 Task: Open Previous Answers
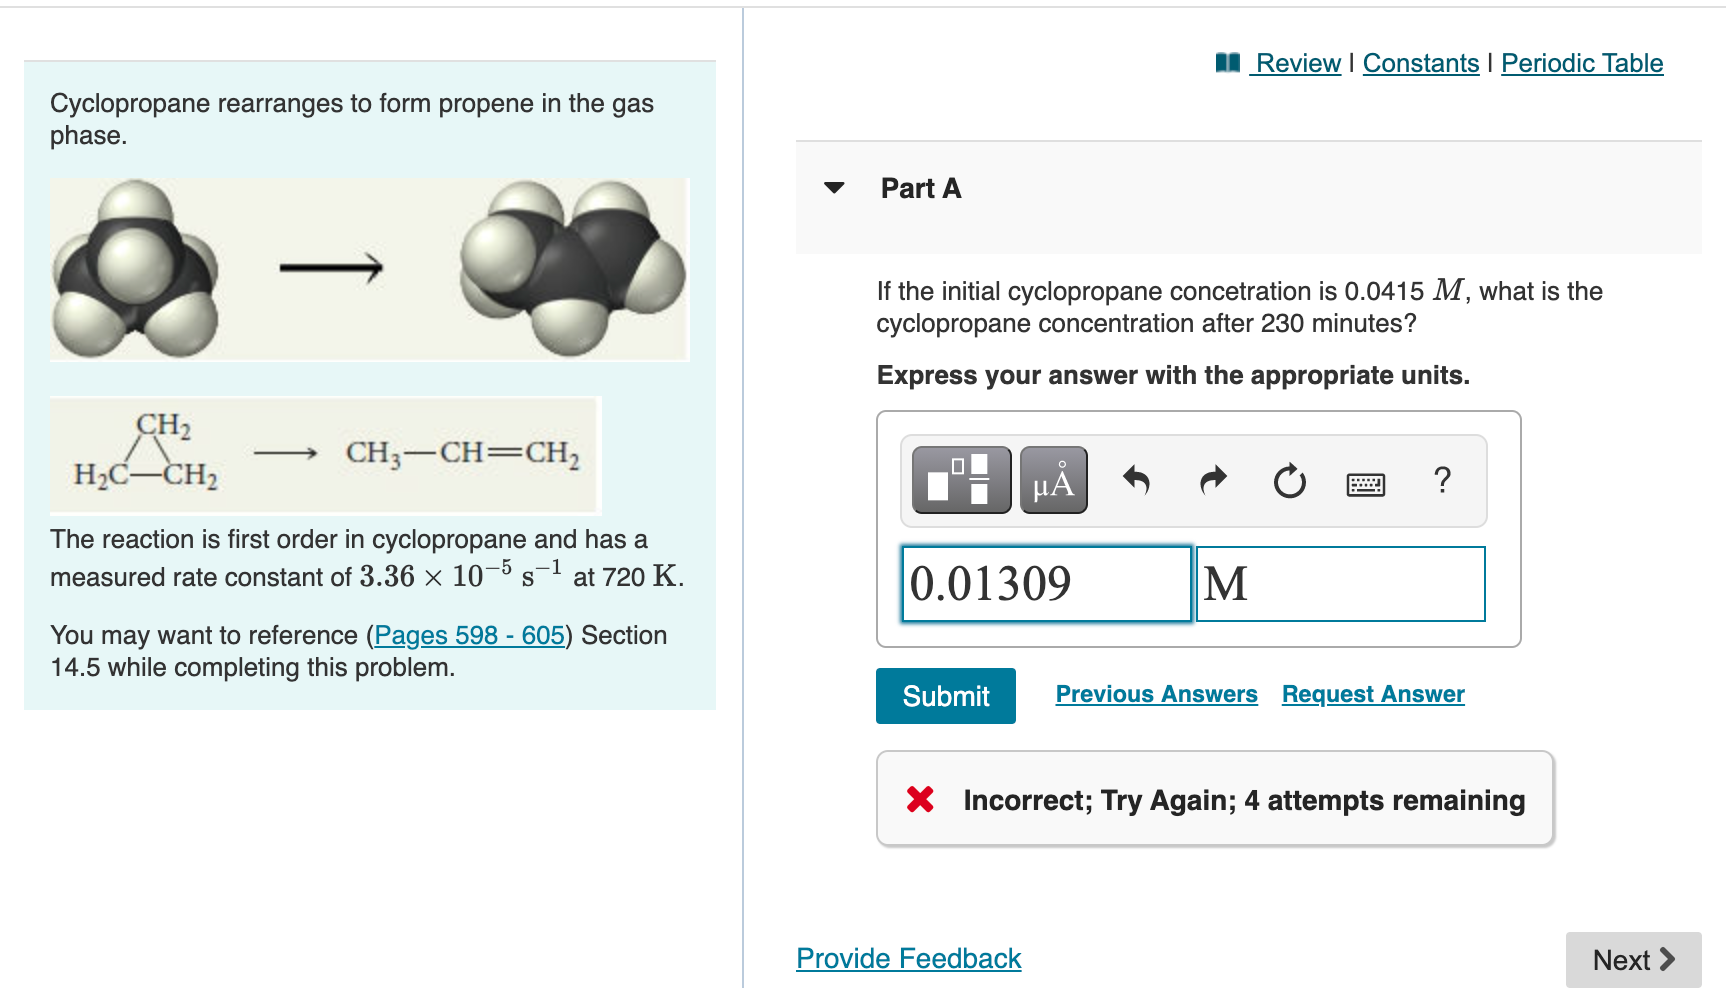point(1156,693)
